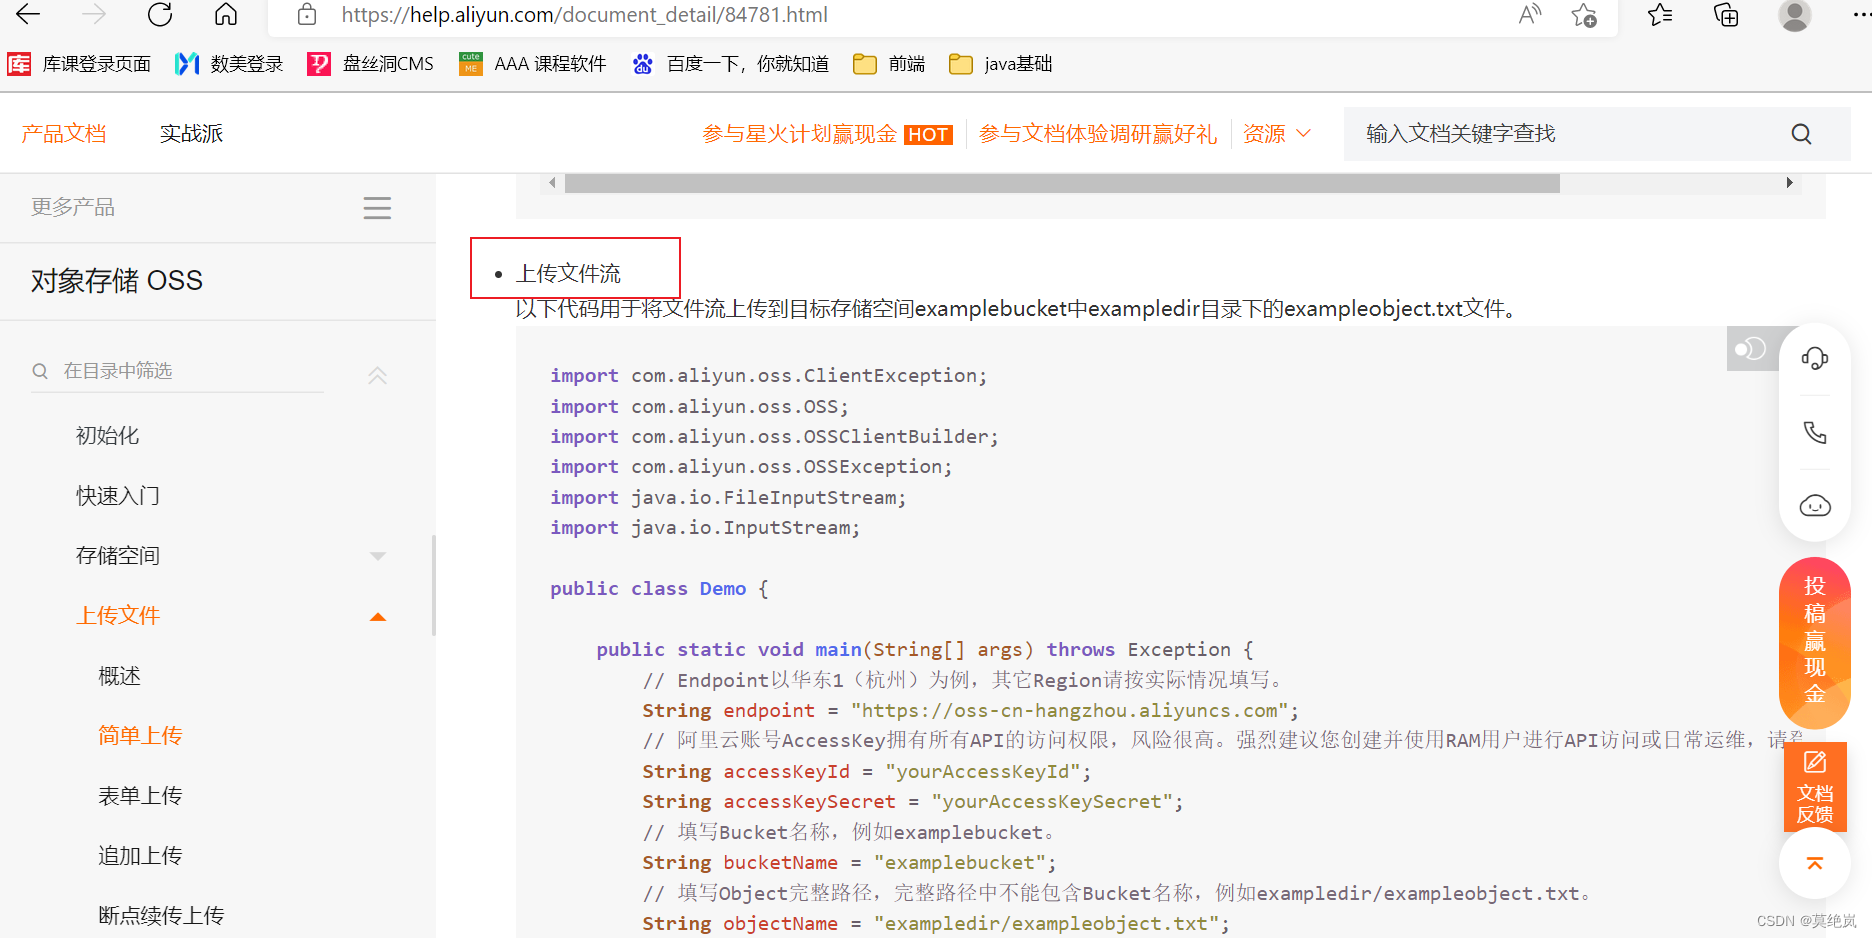Click the 投稿赢现金 banner button
1872x938 pixels.
1815,641
